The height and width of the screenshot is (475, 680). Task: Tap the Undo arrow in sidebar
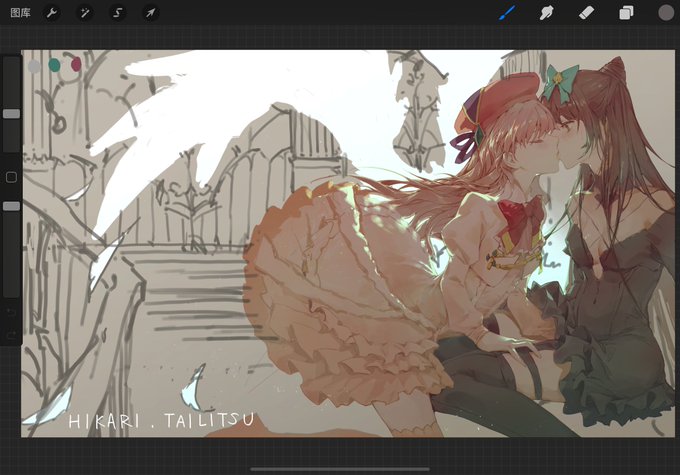[x=11, y=312]
